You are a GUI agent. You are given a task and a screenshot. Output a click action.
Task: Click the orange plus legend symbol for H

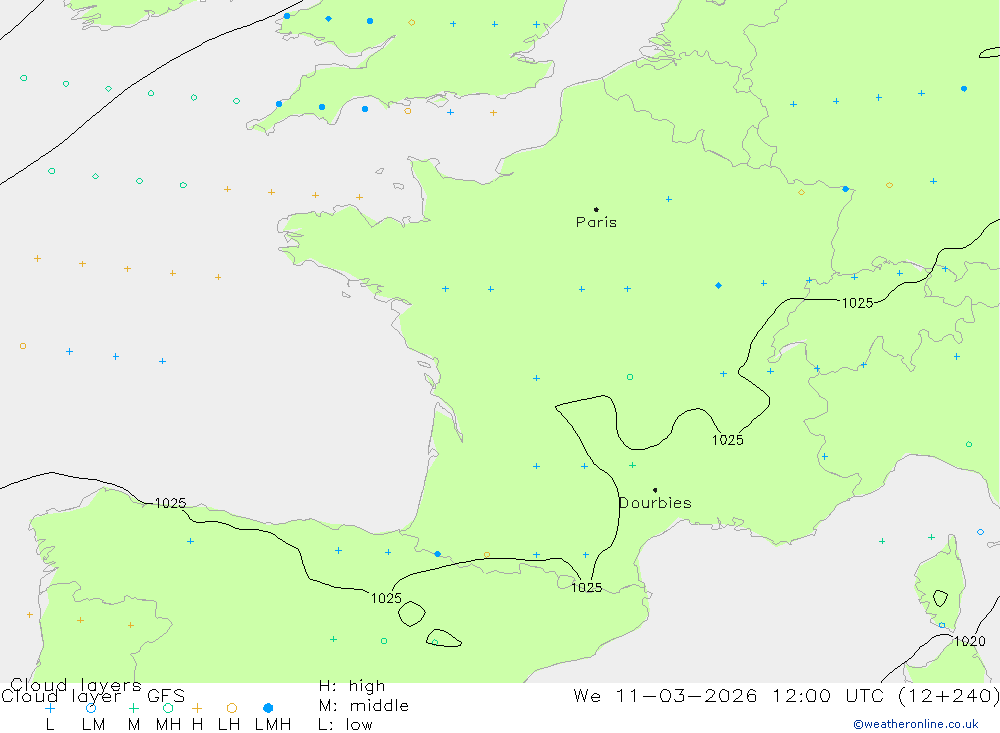pos(197,708)
